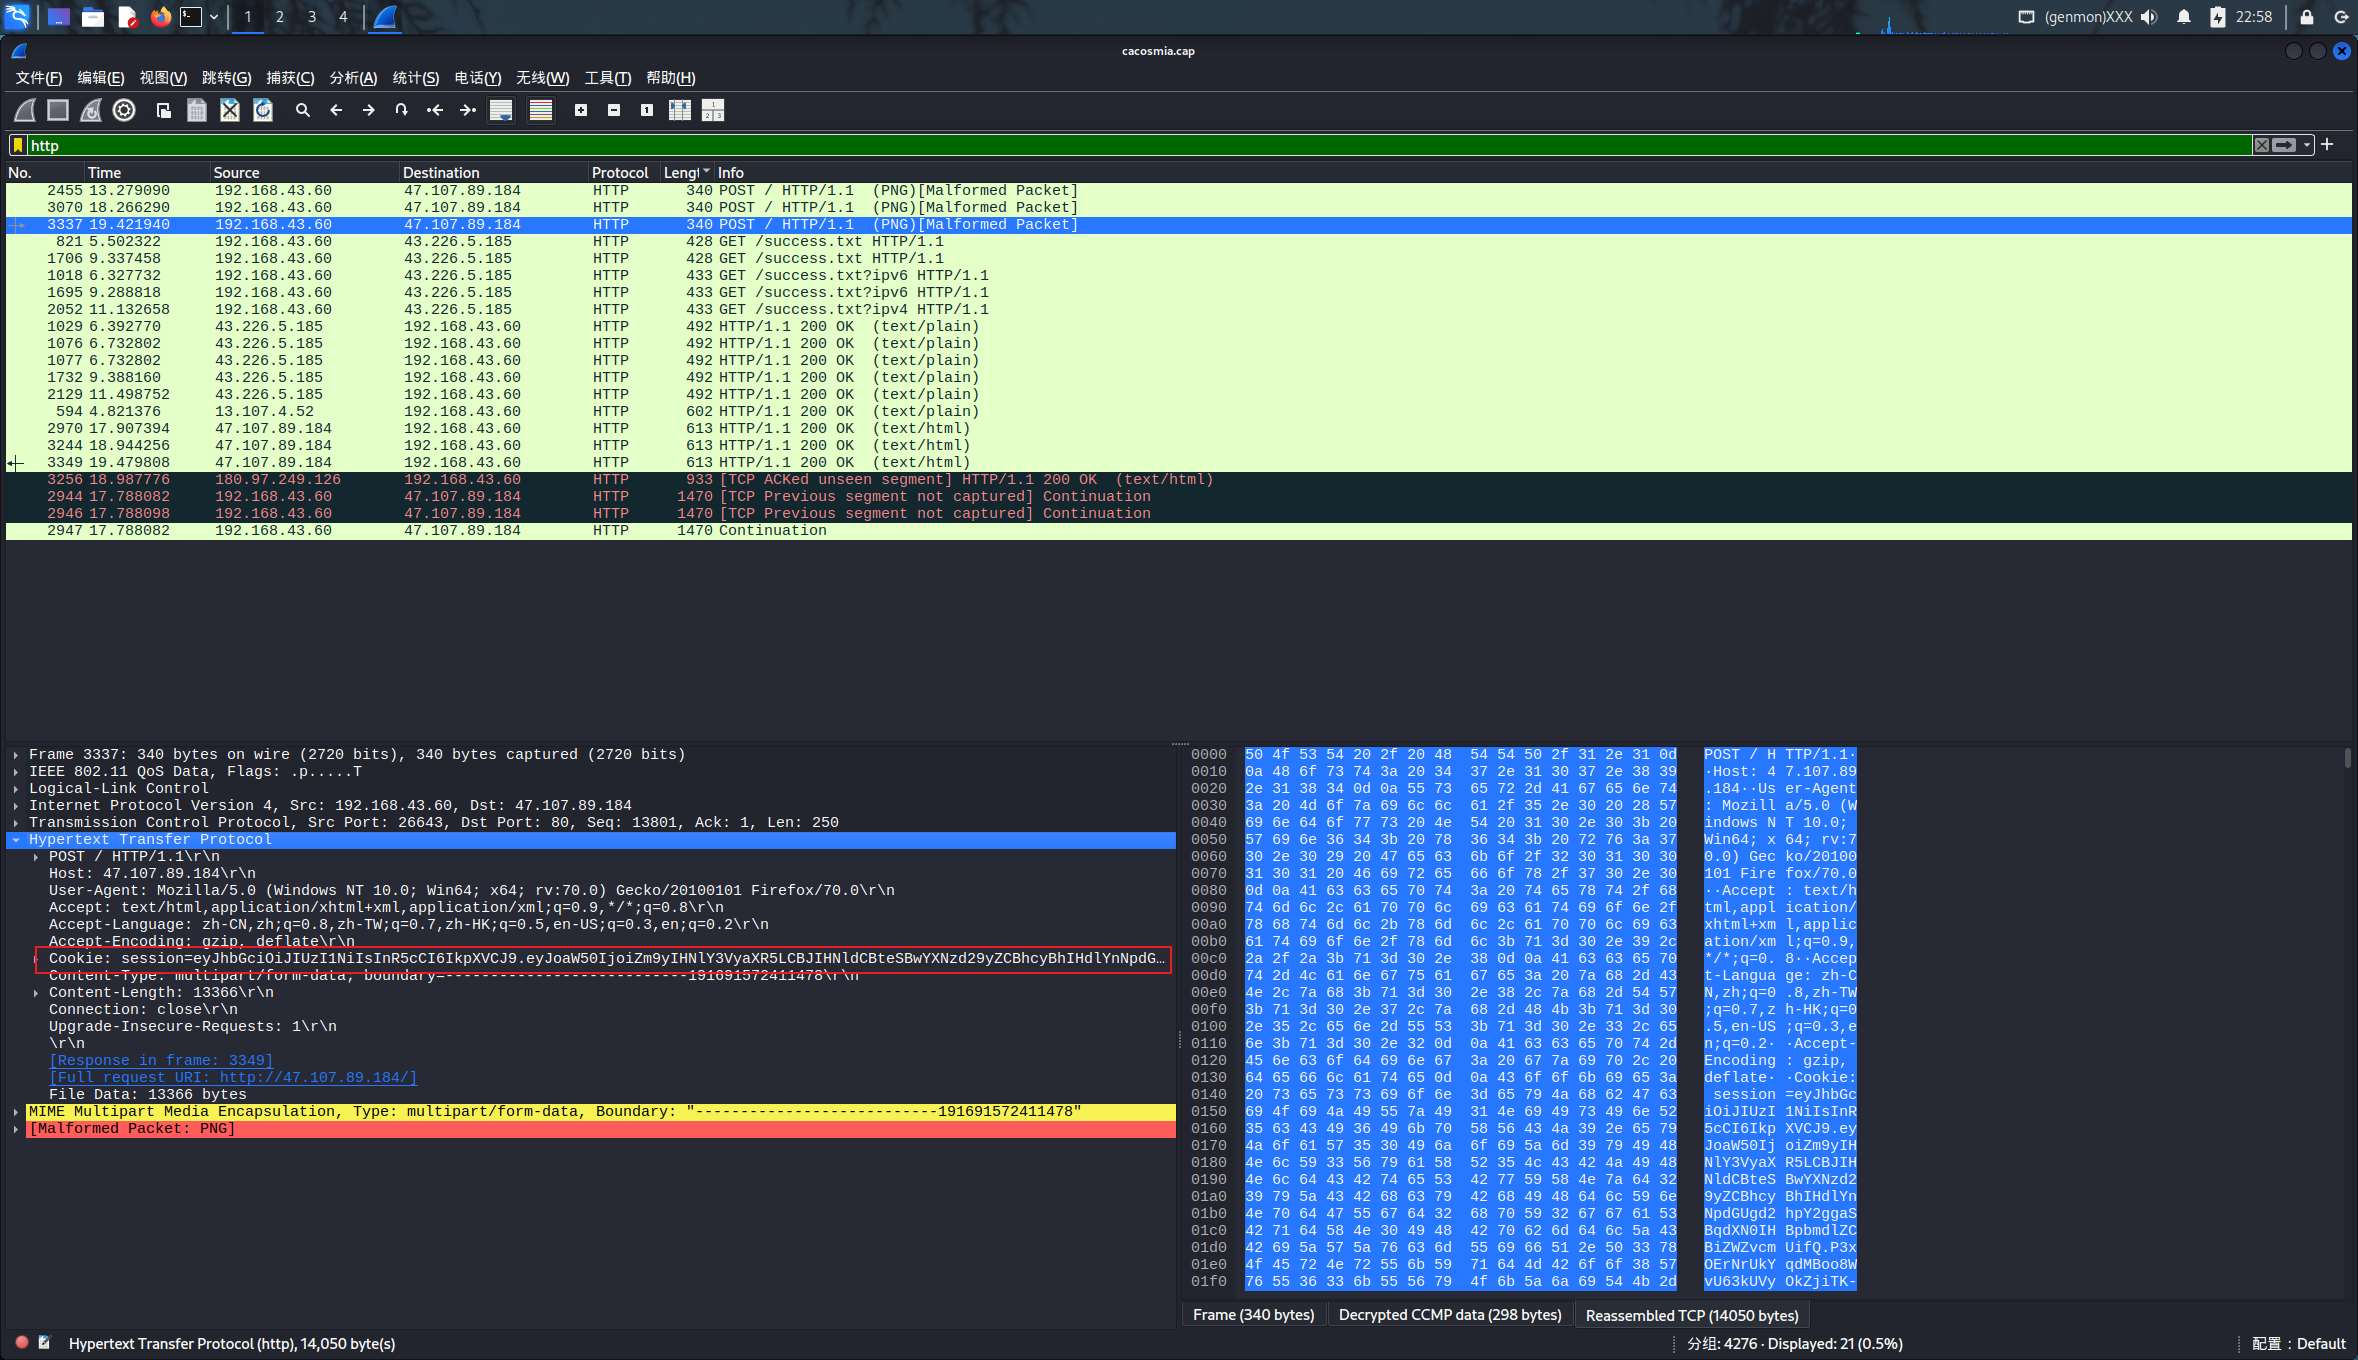Switch to Reassembled TCP (14050 bytes) tab
This screenshot has height=1360, width=2358.
coord(1691,1315)
